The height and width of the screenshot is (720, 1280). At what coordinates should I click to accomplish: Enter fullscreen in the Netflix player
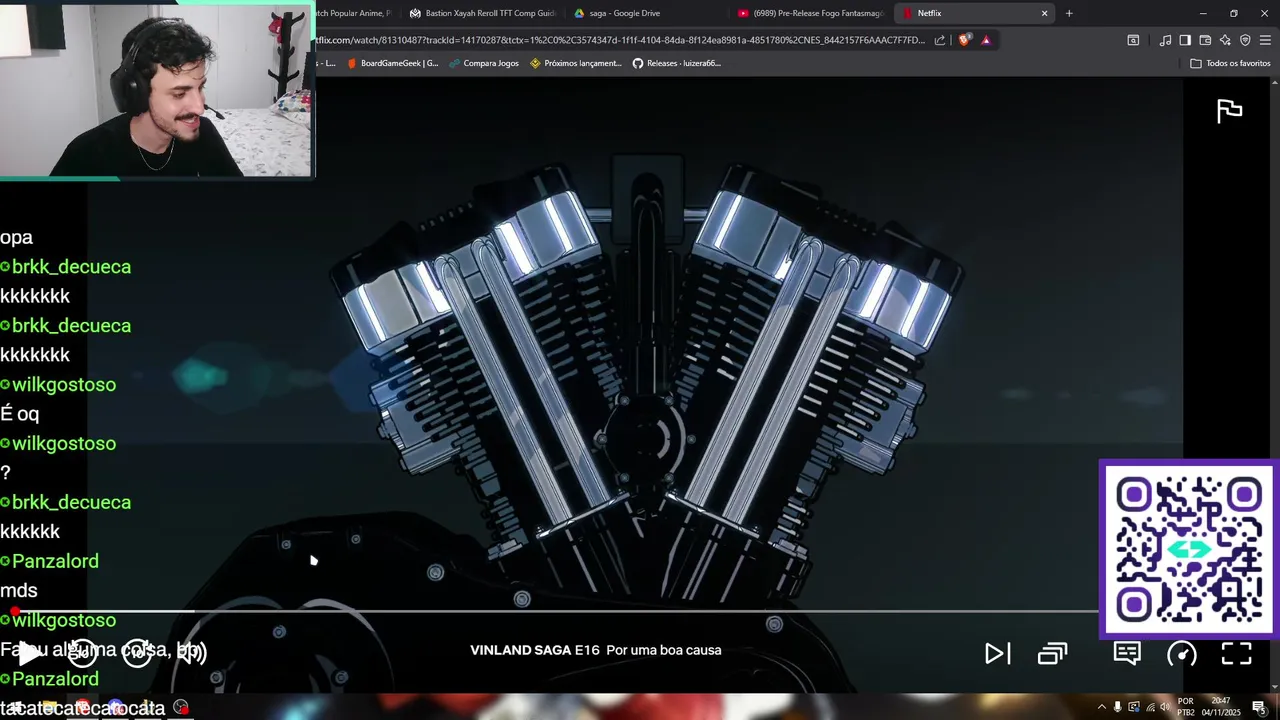1237,653
